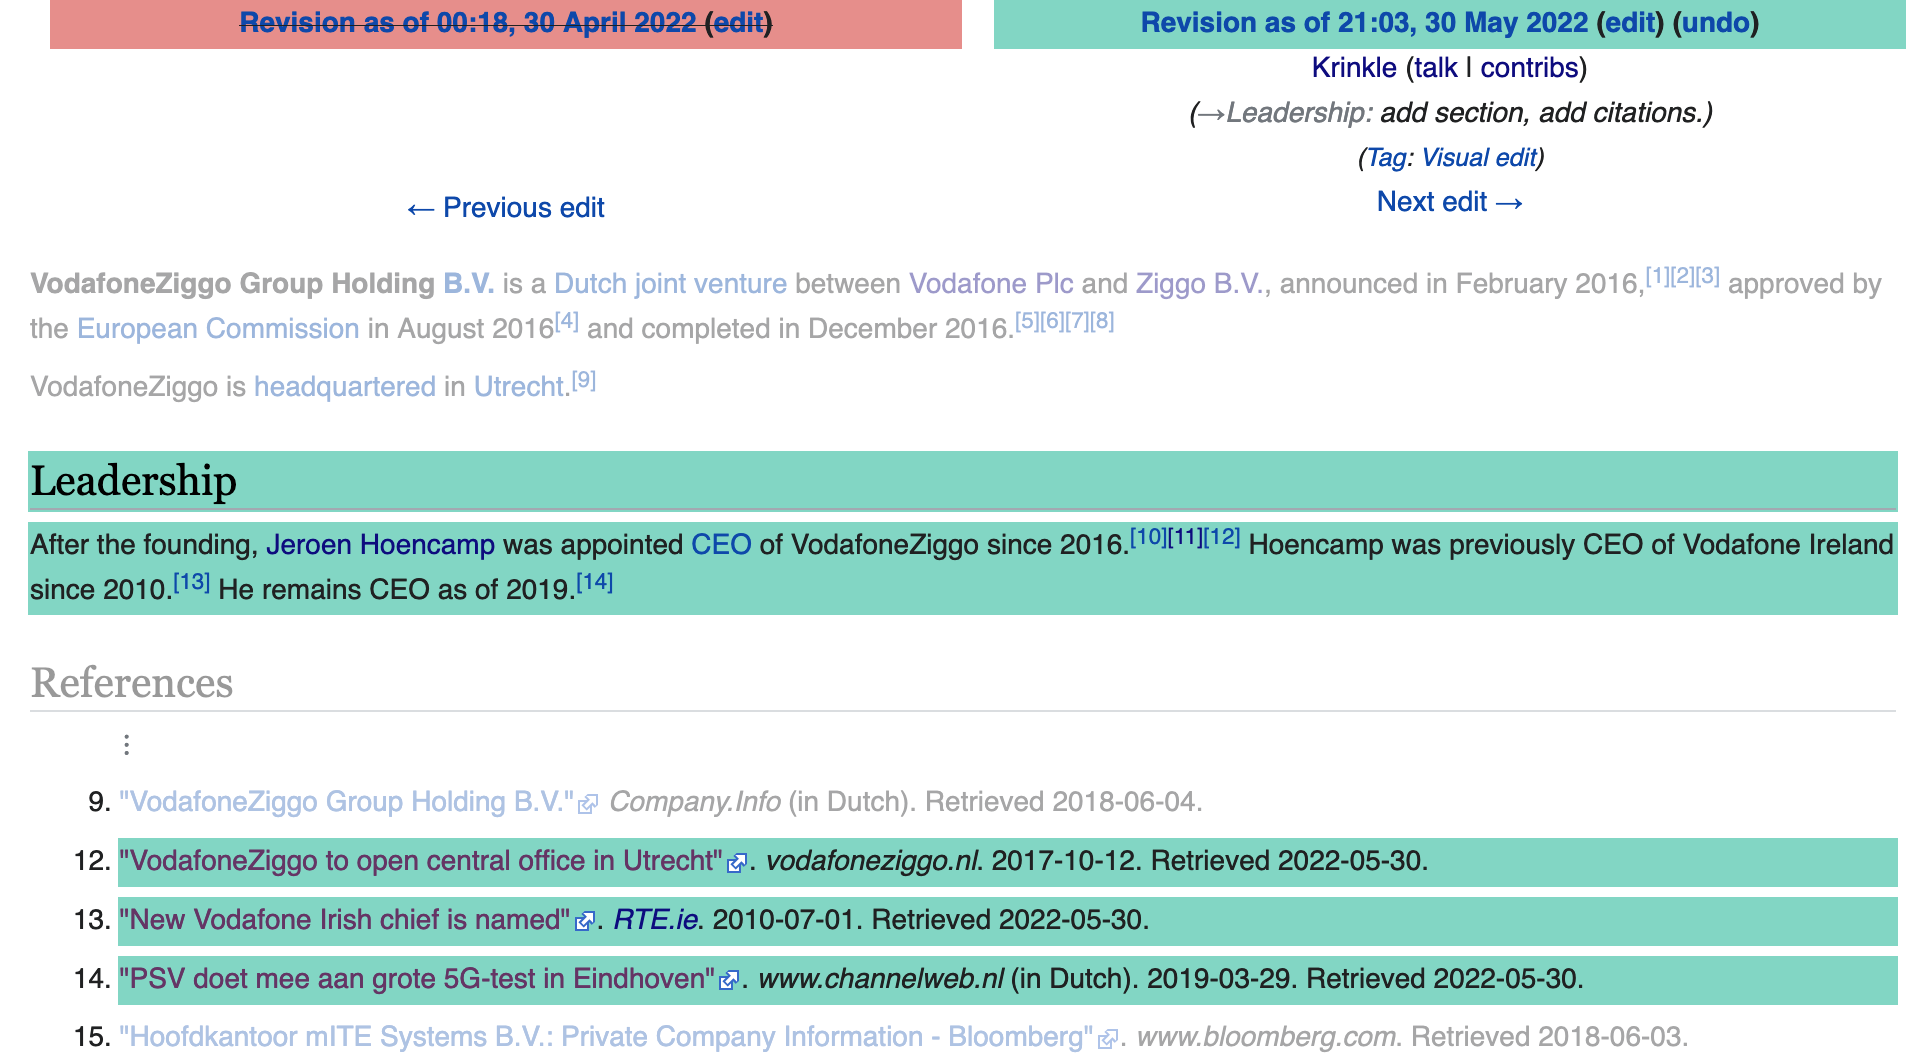Go to Previous edit

[x=506, y=207]
